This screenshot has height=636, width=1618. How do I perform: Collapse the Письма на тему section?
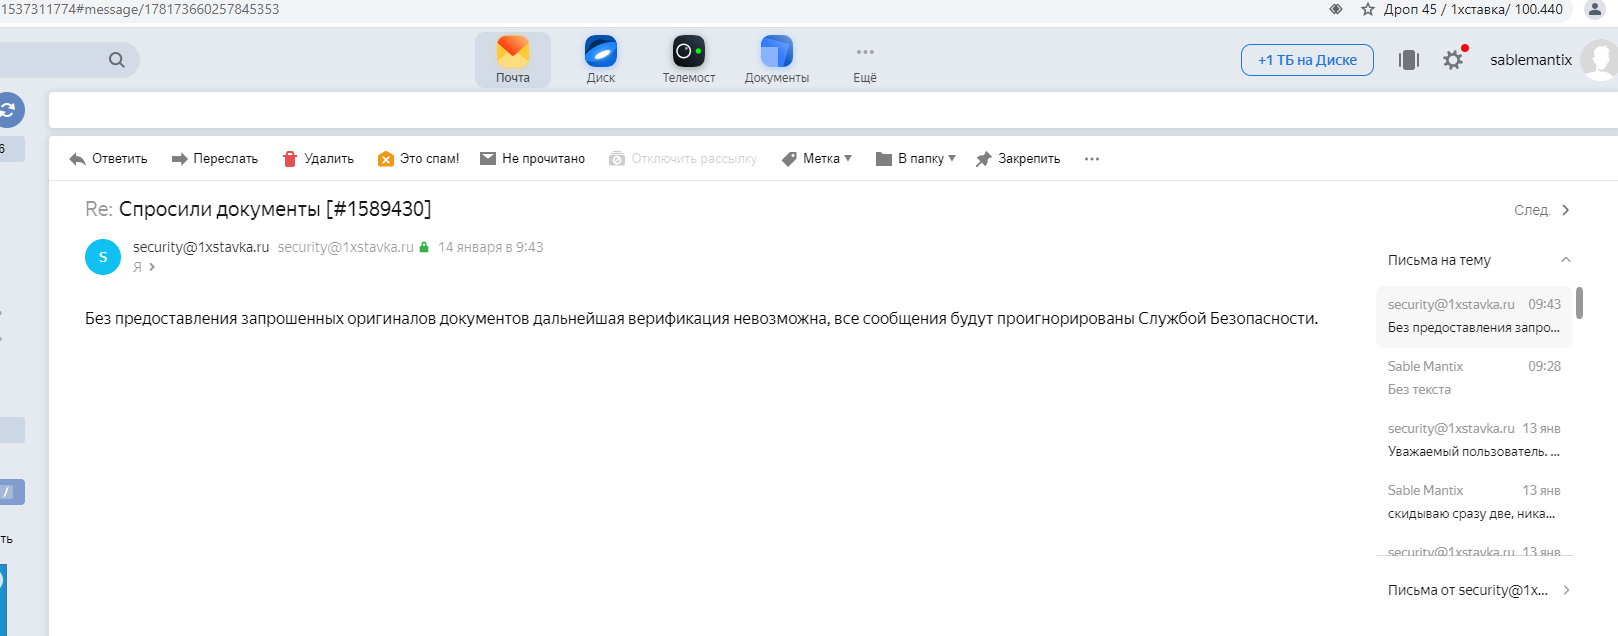click(1566, 260)
